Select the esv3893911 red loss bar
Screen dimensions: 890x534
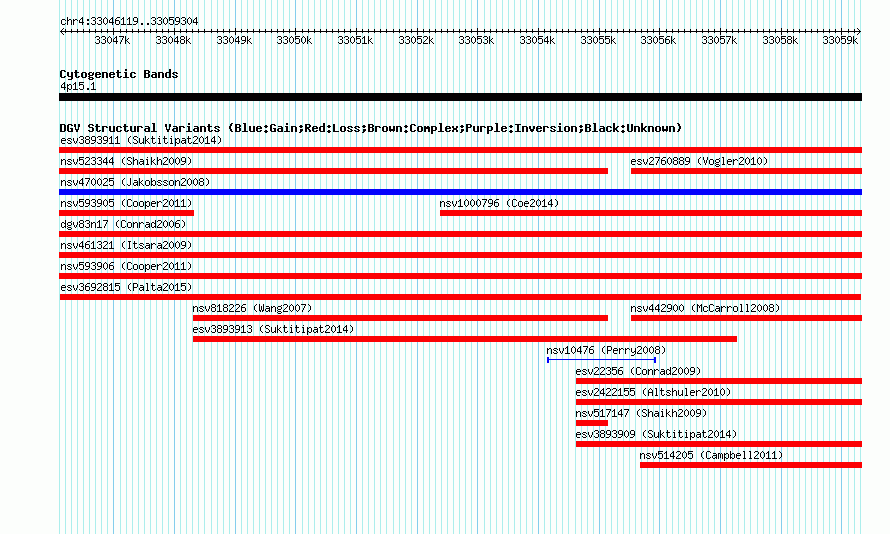460,150
